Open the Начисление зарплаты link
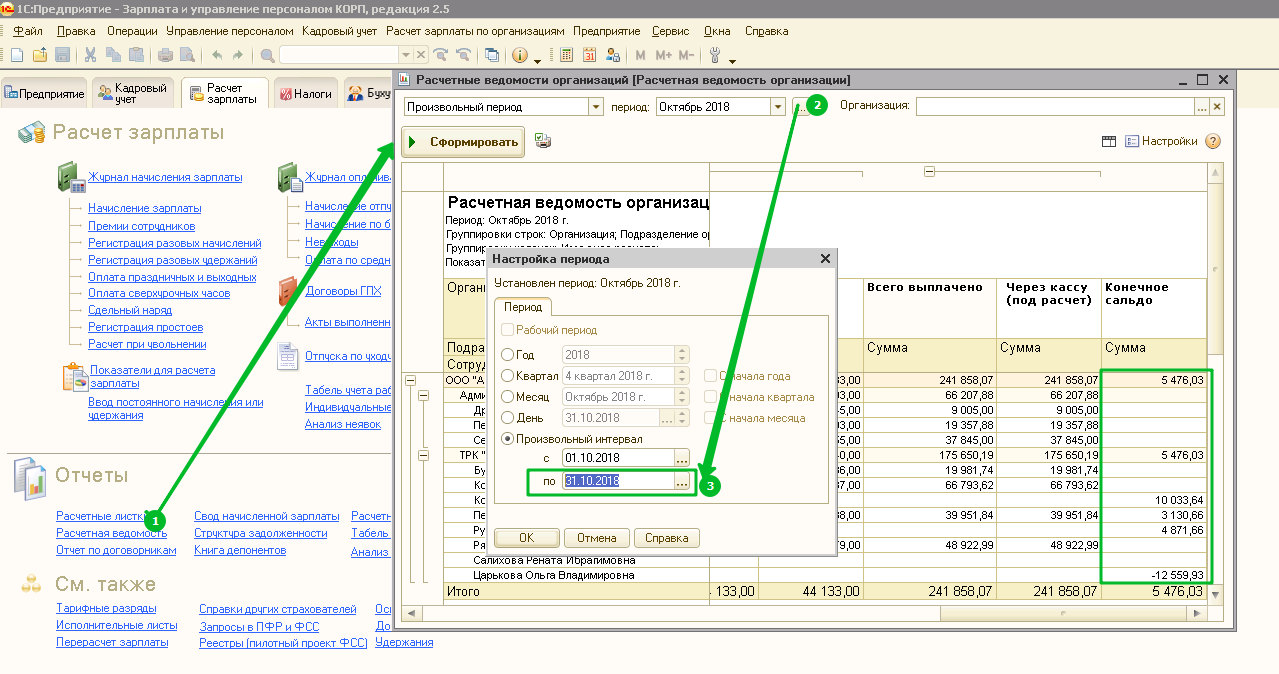Image resolution: width=1279 pixels, height=674 pixels. [x=144, y=208]
